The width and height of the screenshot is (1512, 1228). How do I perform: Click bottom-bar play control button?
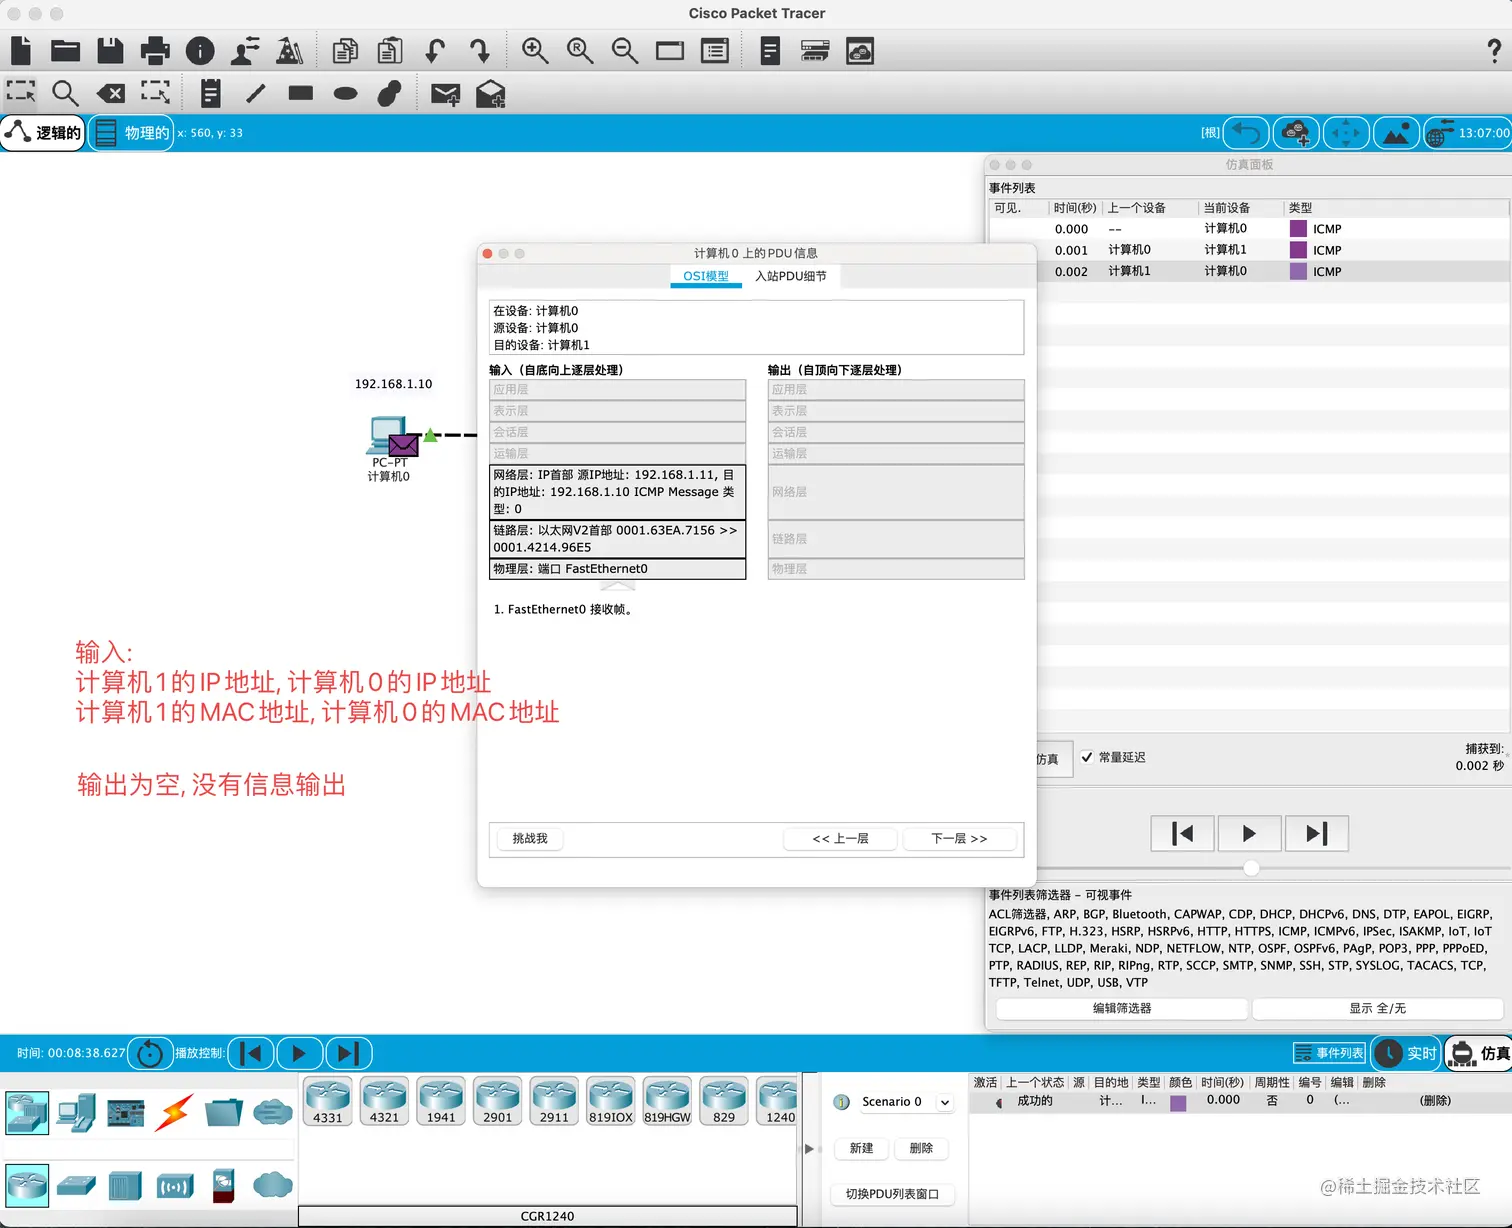tap(299, 1053)
